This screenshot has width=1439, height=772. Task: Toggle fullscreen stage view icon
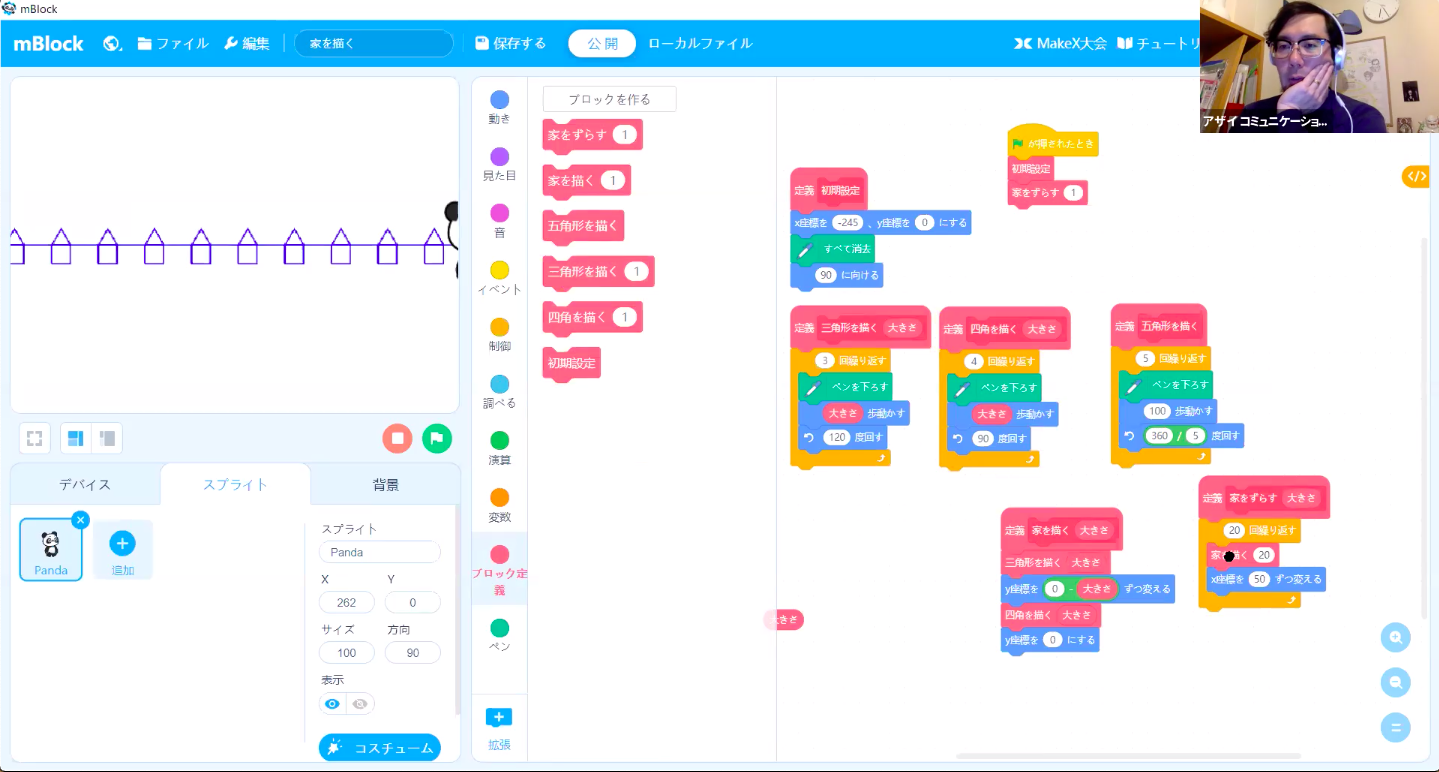tap(35, 438)
